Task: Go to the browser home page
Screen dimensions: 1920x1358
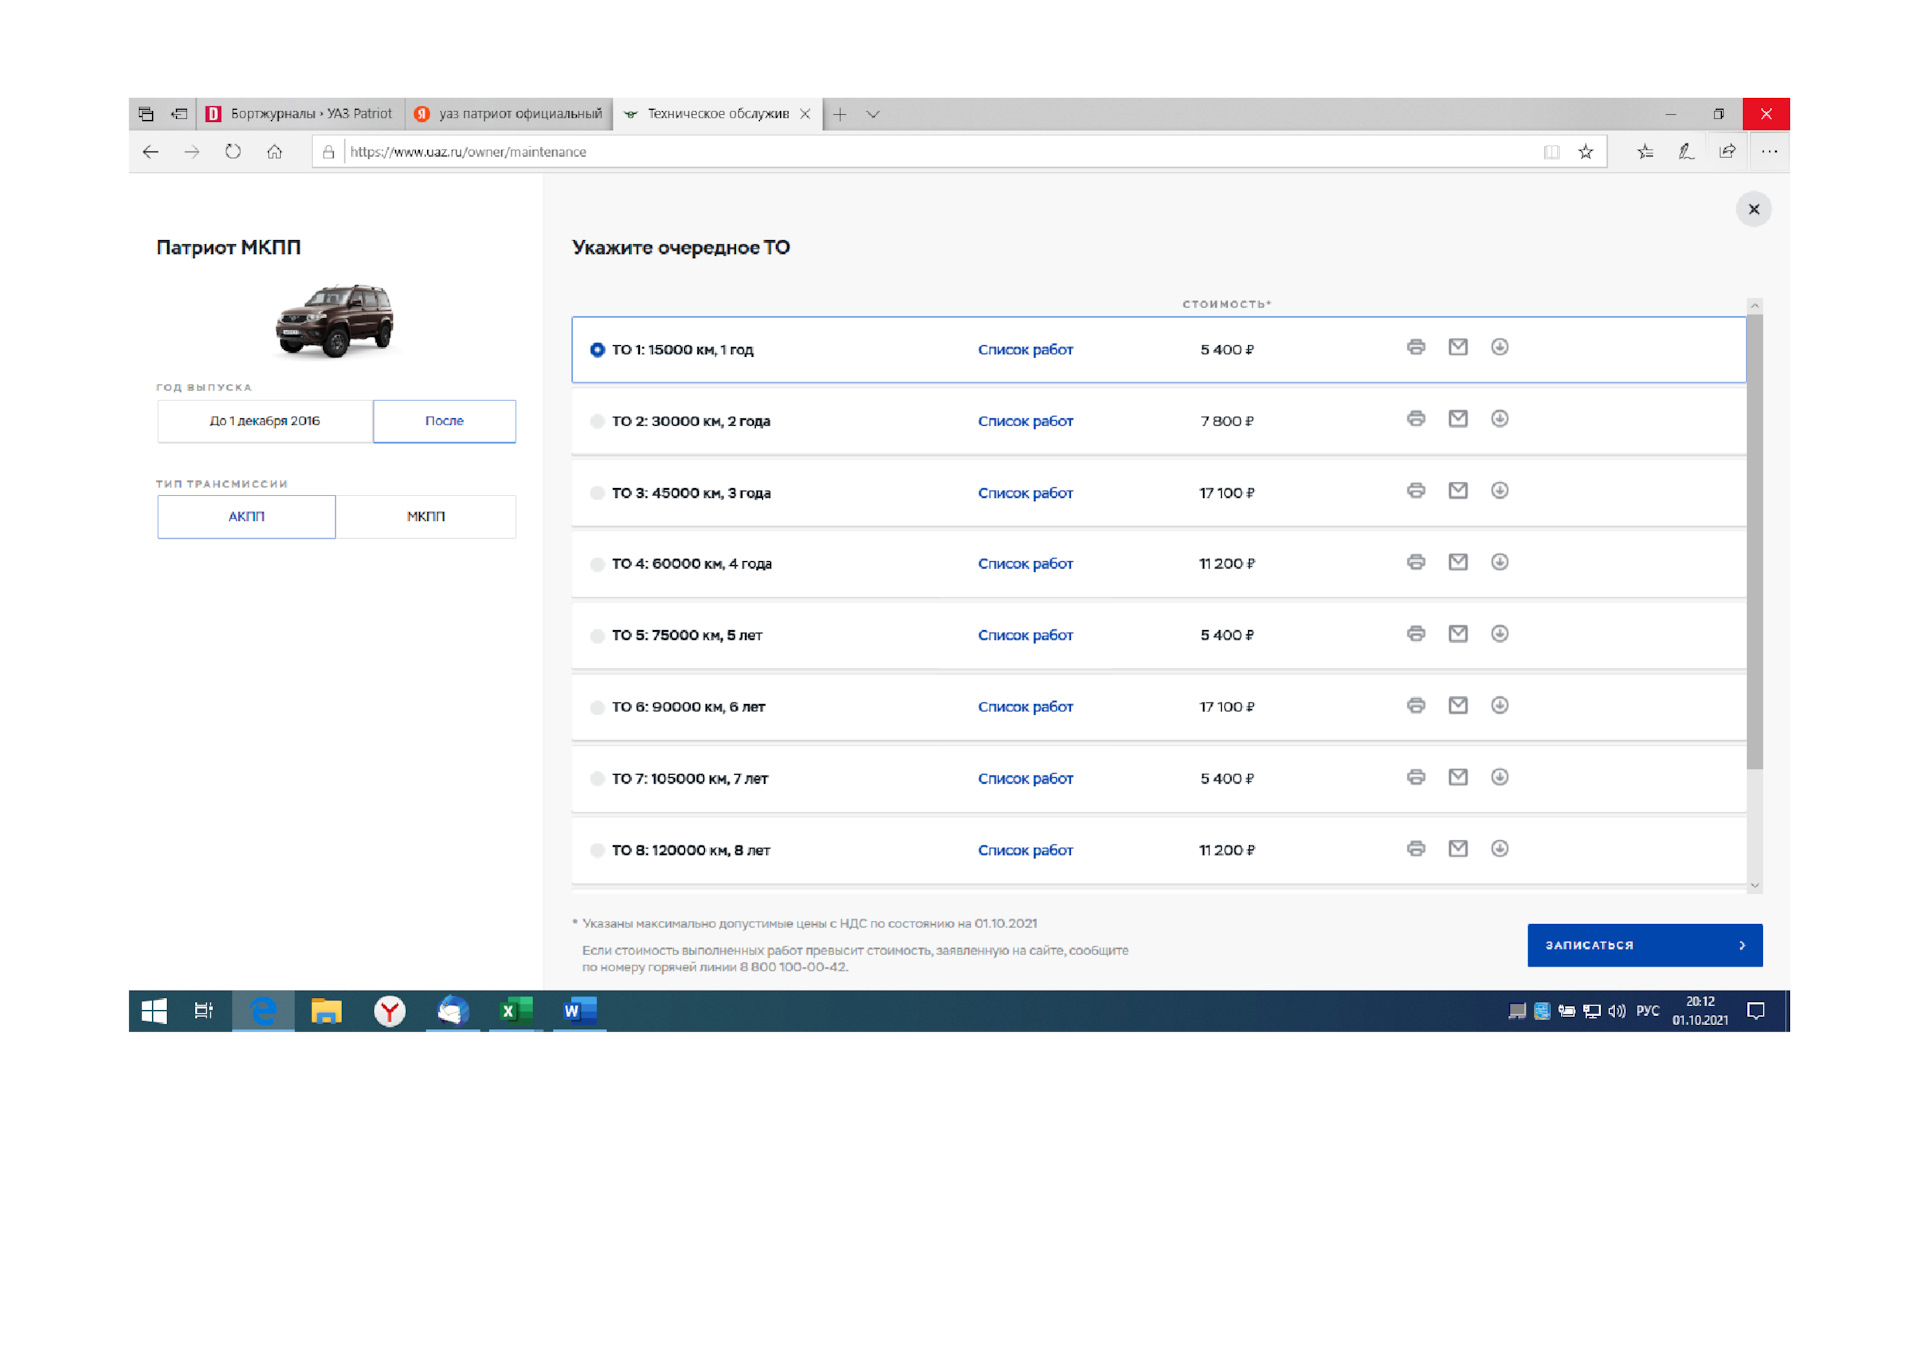Action: pyautogui.click(x=275, y=152)
